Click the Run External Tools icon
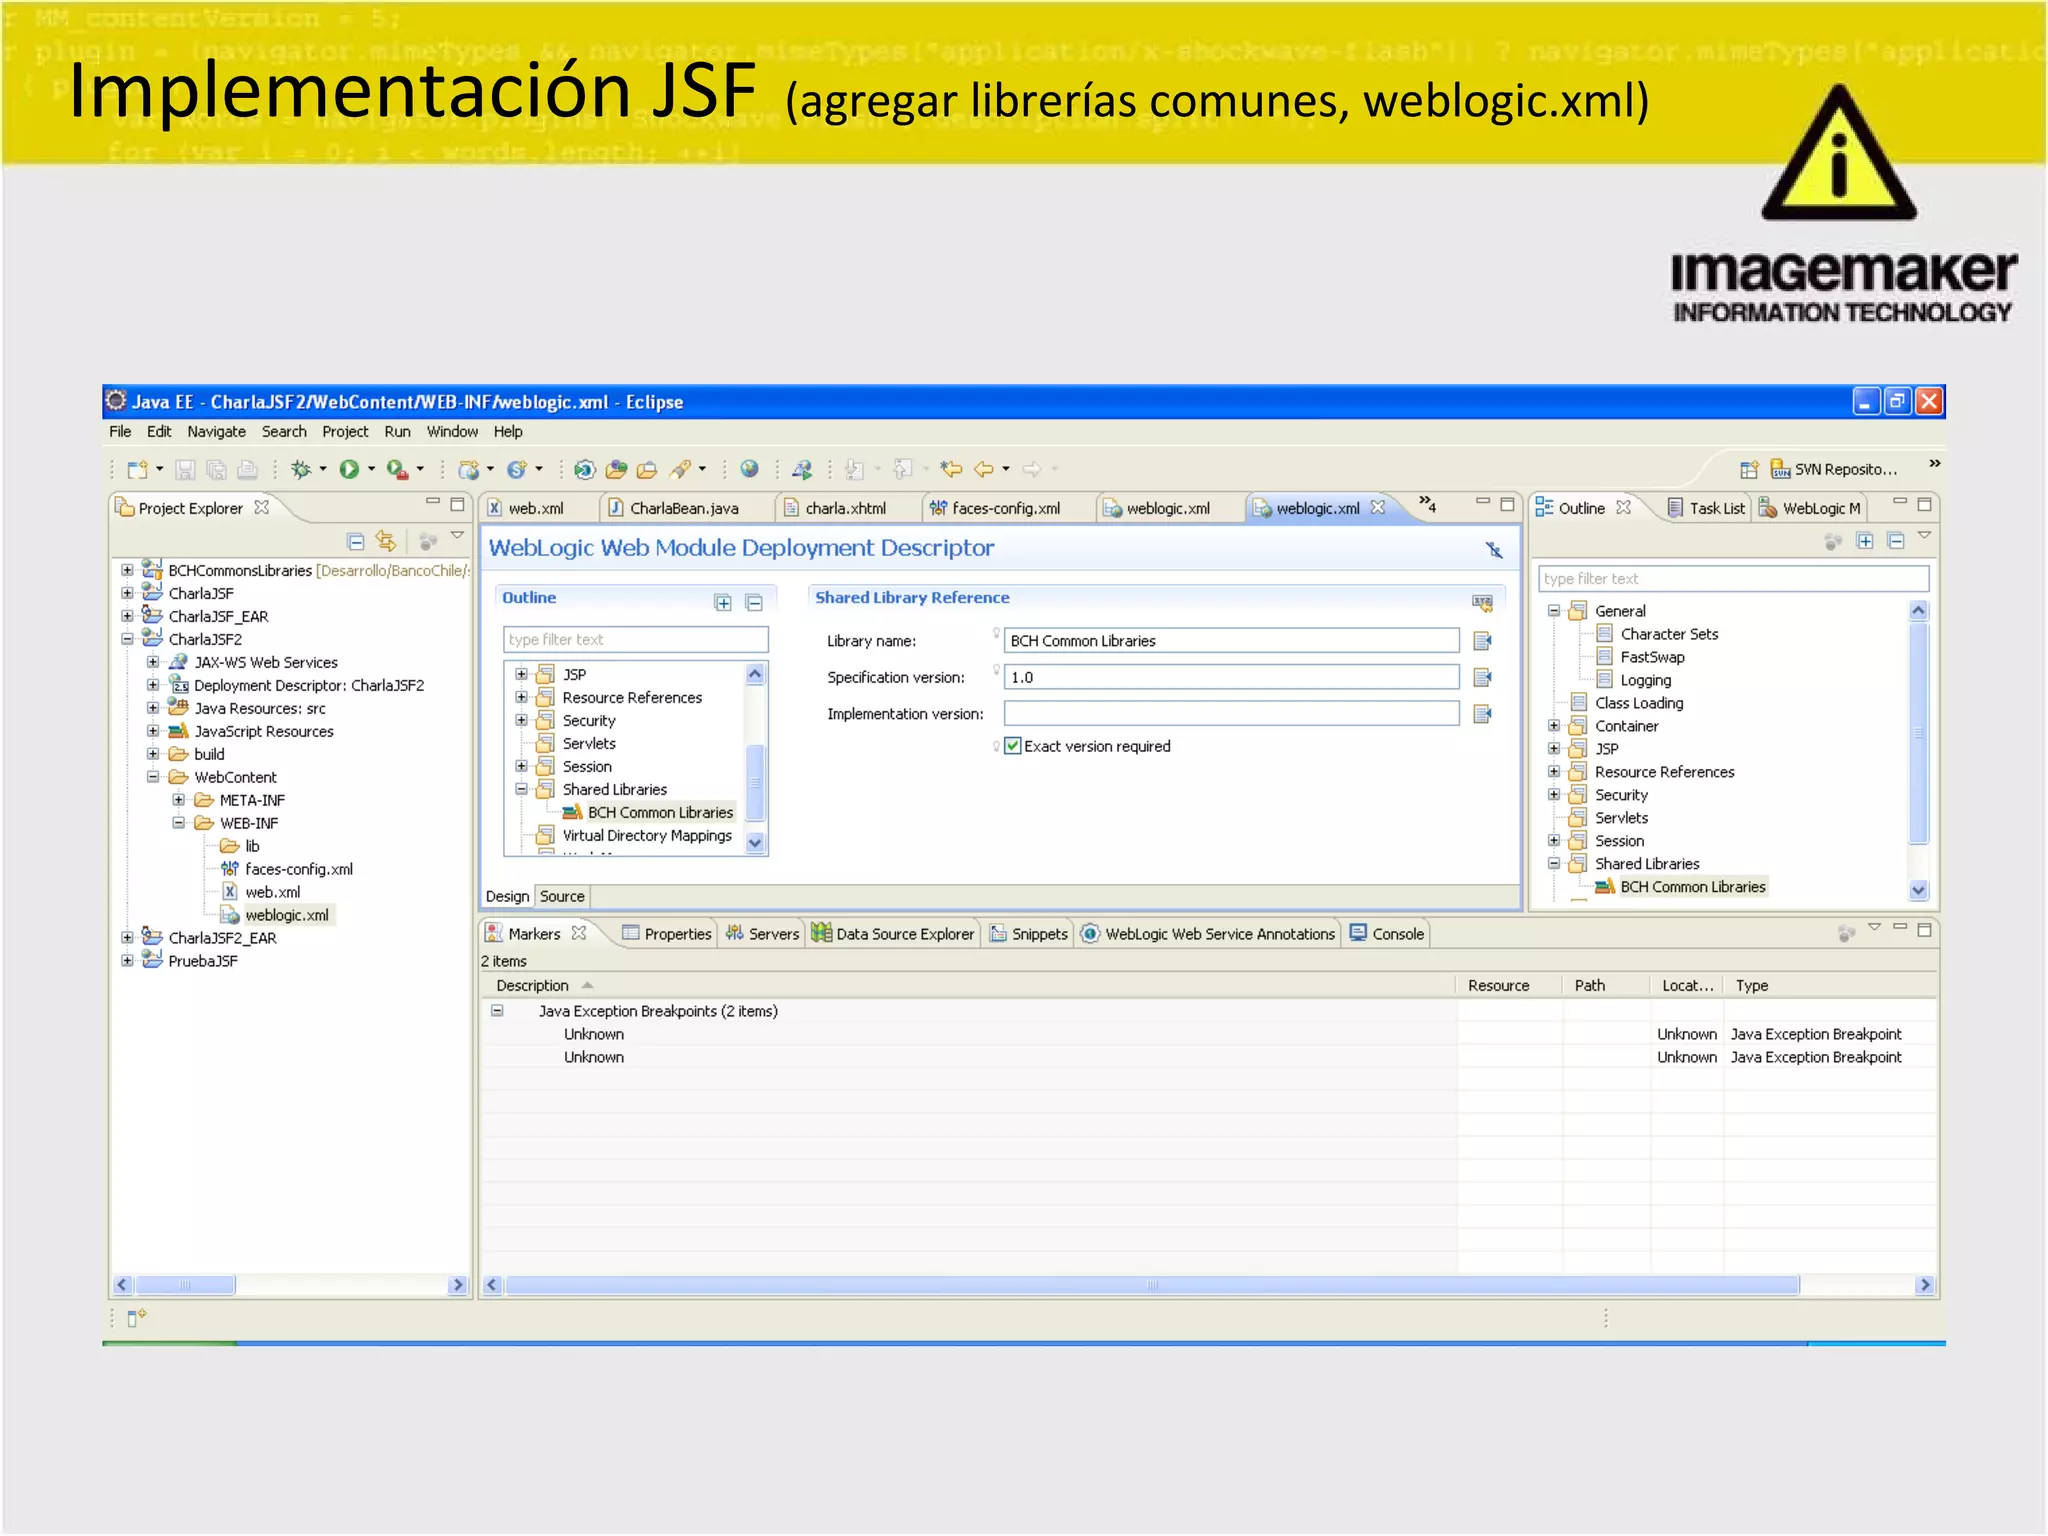This screenshot has width=2048, height=1536. (x=397, y=469)
